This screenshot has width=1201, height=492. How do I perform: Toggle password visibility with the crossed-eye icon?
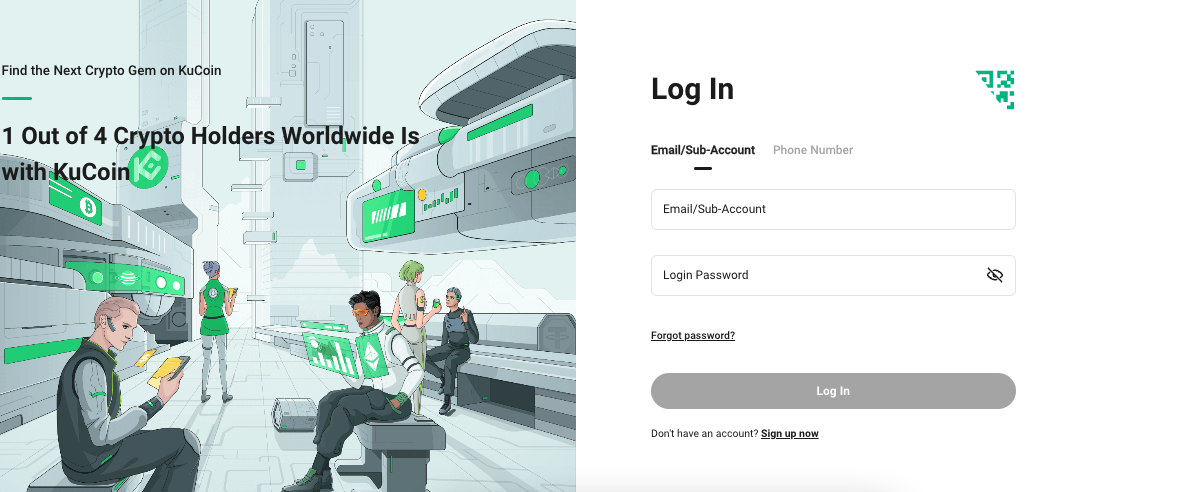994,275
